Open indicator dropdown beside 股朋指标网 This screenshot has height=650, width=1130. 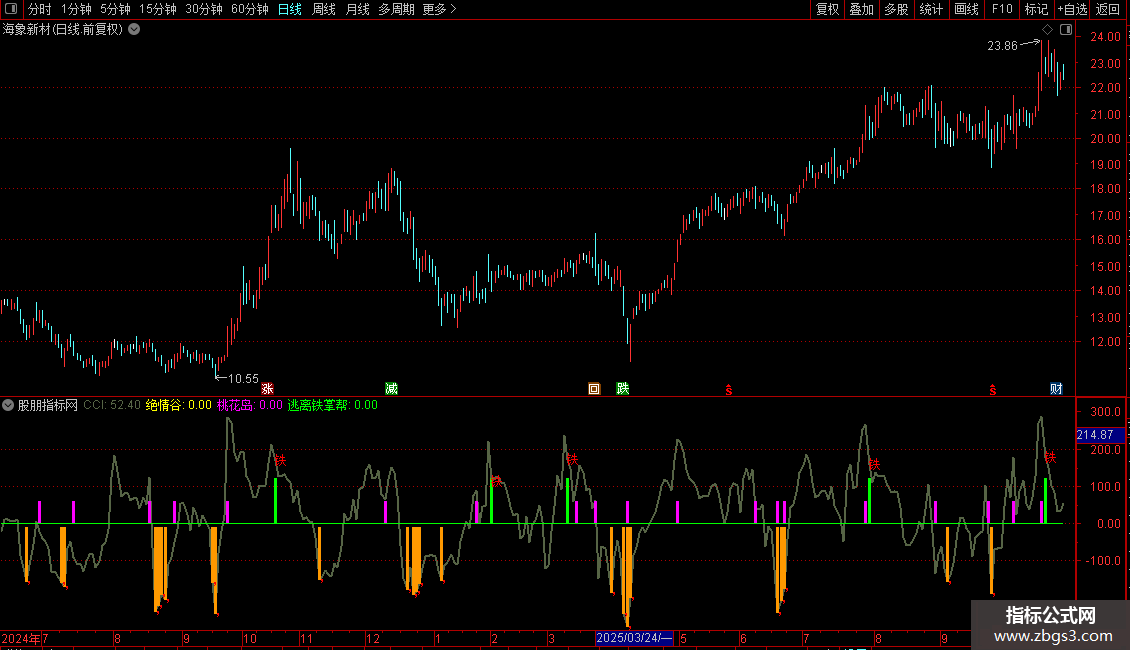click(8, 405)
